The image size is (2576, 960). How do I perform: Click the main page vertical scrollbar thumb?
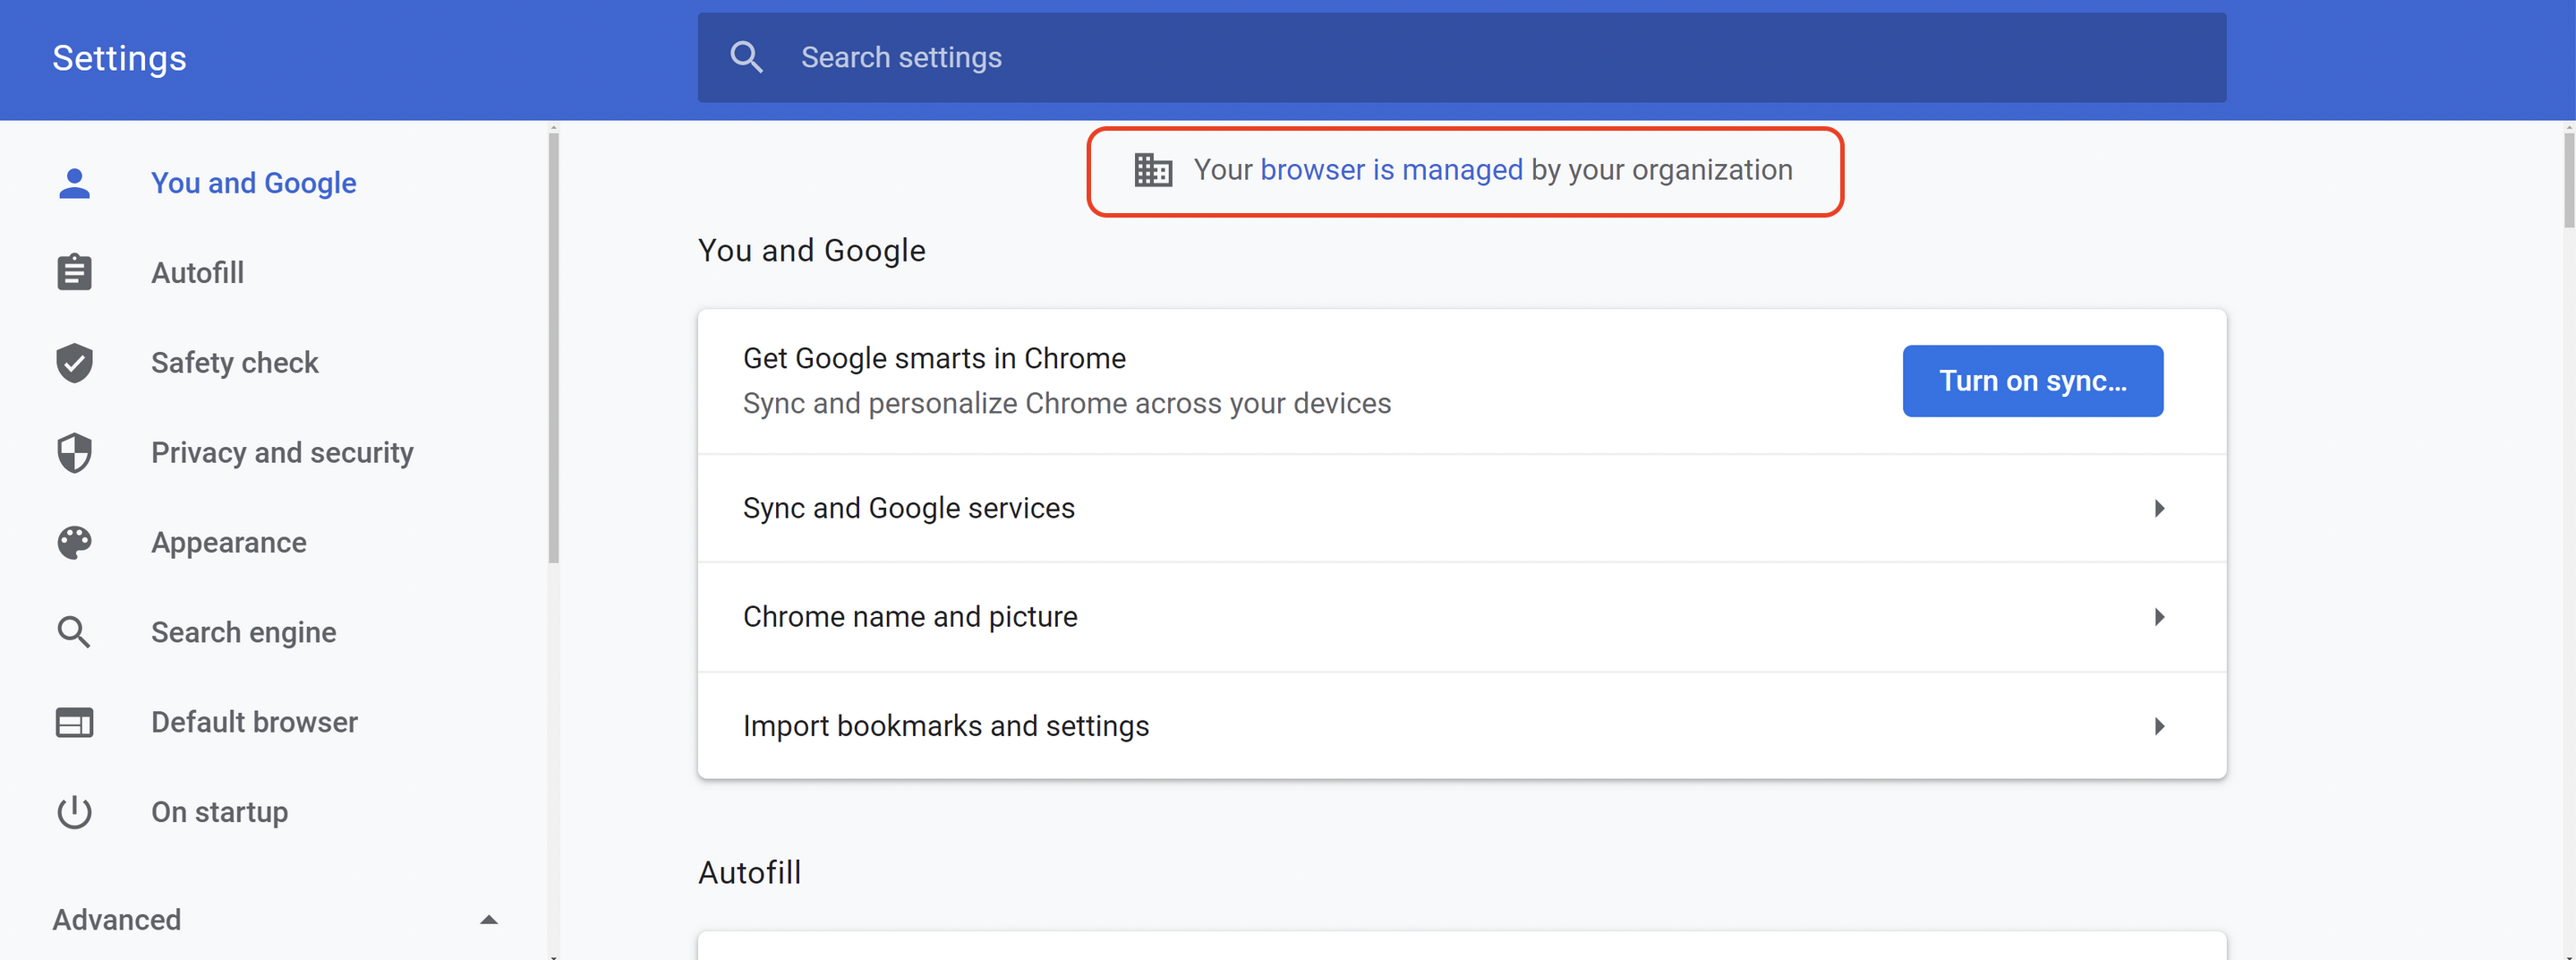[2569, 180]
